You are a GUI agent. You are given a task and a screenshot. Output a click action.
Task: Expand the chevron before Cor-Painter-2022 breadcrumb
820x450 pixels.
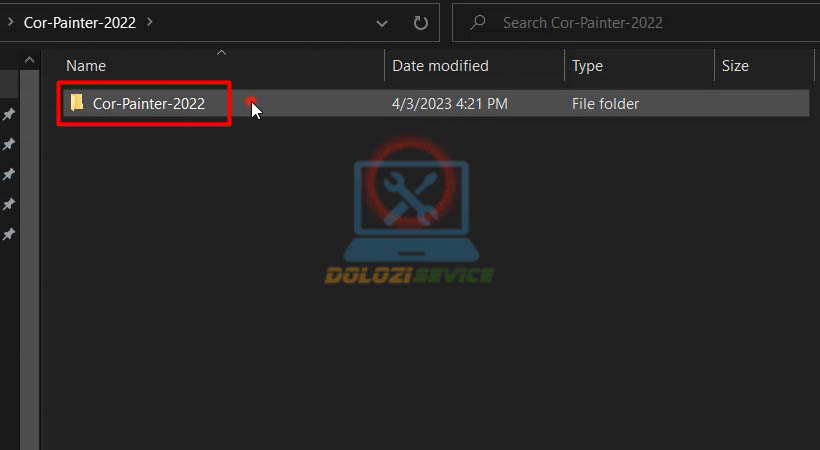click(9, 21)
